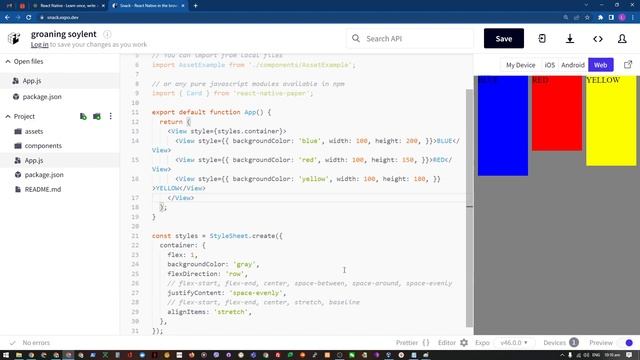Open the Expo v46.0.0 version dropdown
This screenshot has width=640, height=360.
513,342
